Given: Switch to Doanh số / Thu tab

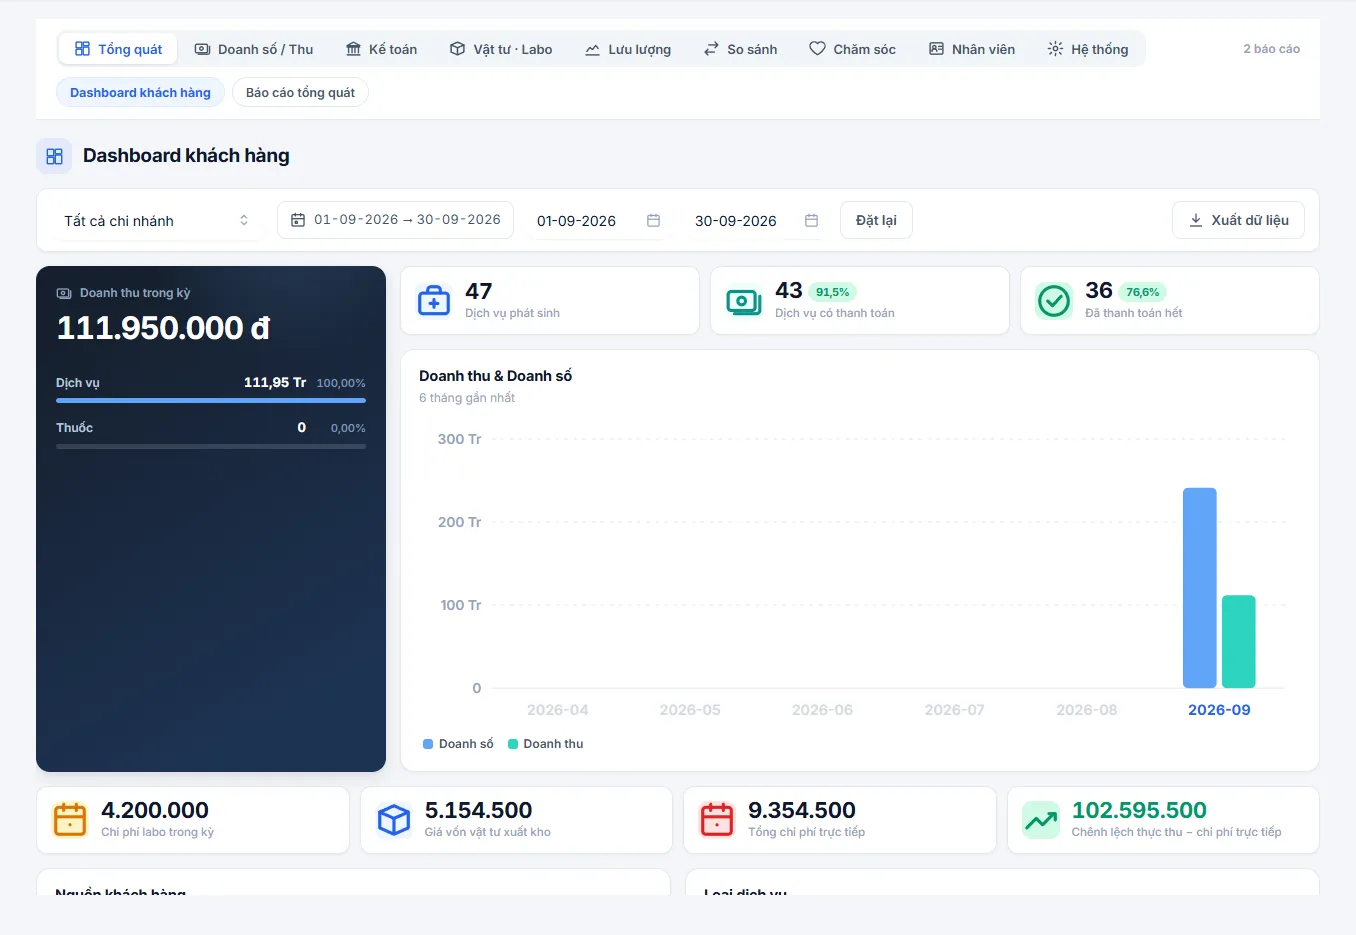Looking at the screenshot, I should coord(254,49).
